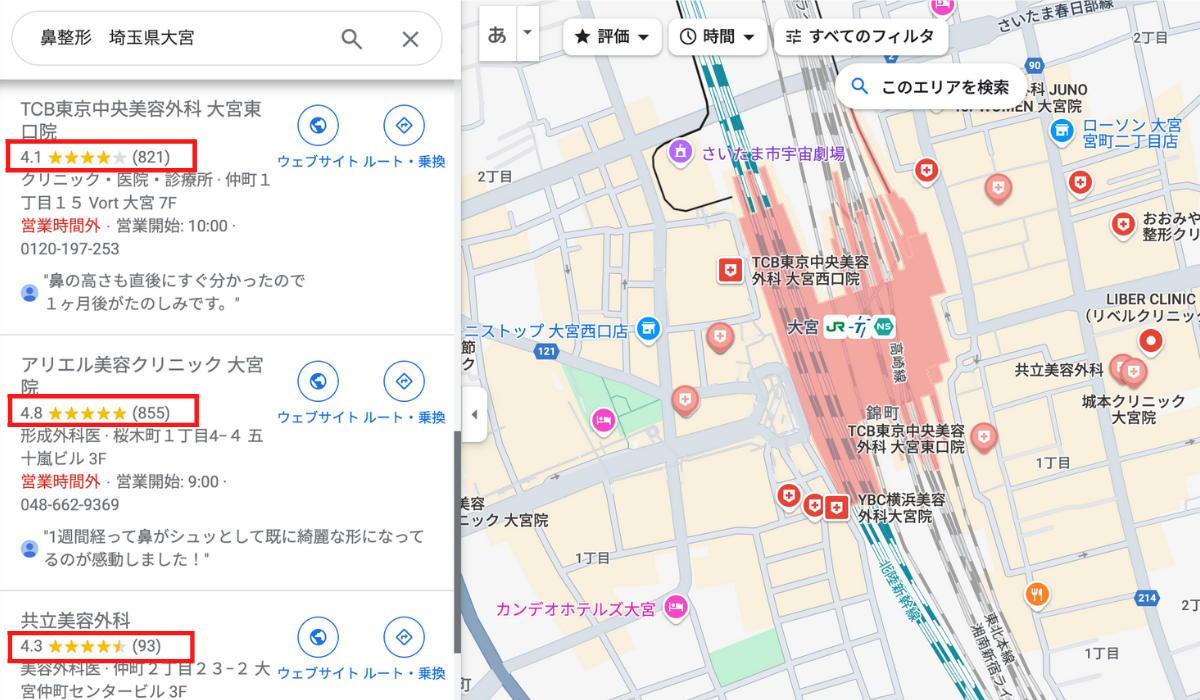Click review quote starting 1週間経って鼻がシュッと
This screenshot has width=1200, height=700.
233,548
